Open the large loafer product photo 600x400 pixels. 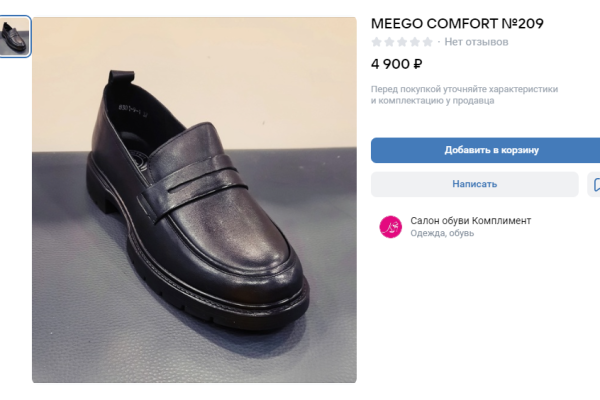click(194, 200)
